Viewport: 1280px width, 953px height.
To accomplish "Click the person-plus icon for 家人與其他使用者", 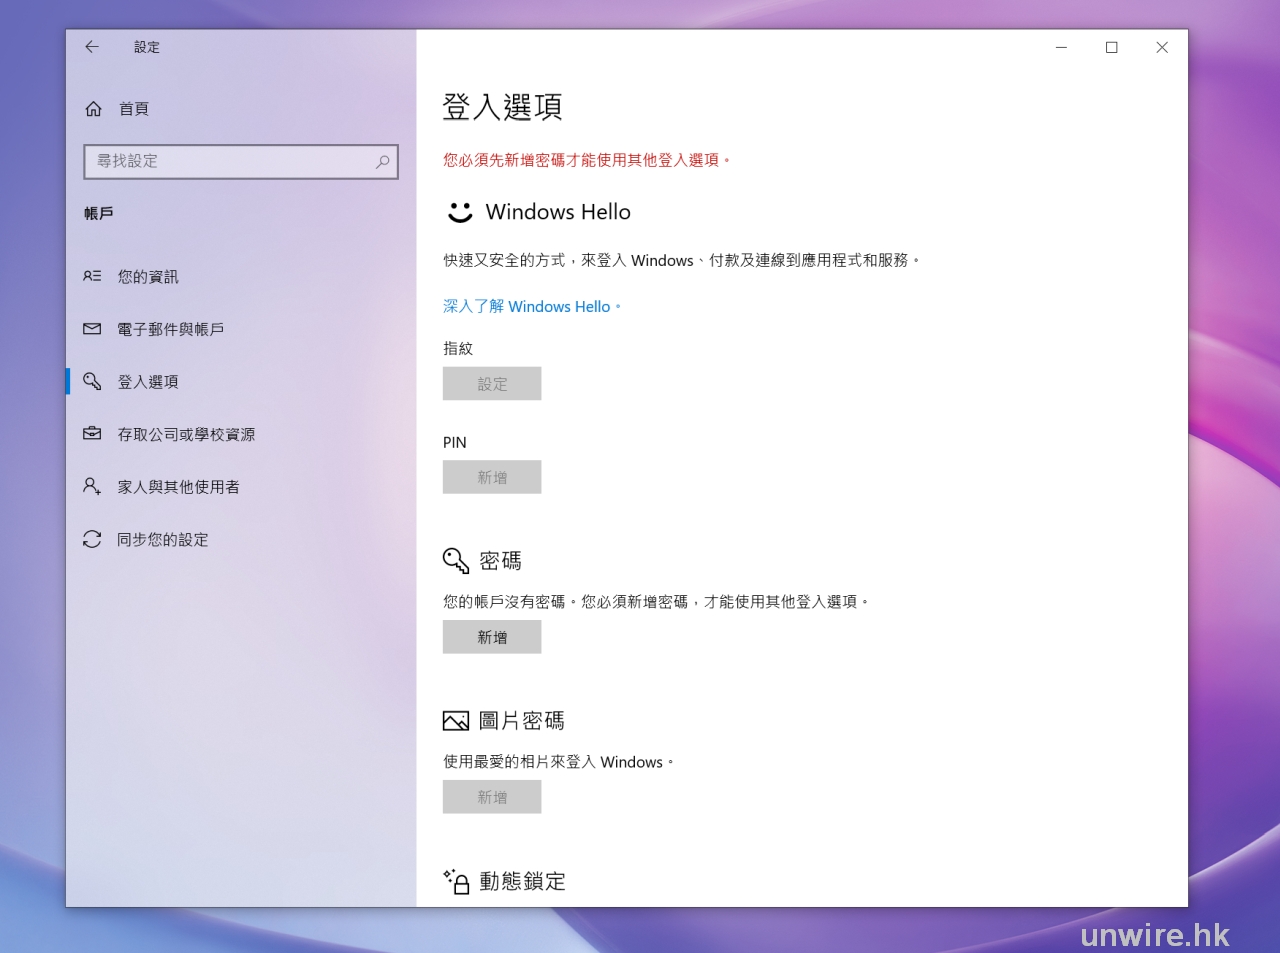I will coord(92,486).
